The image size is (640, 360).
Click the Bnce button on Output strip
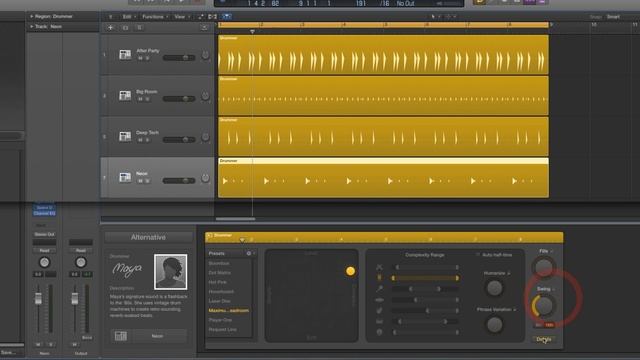click(87, 338)
